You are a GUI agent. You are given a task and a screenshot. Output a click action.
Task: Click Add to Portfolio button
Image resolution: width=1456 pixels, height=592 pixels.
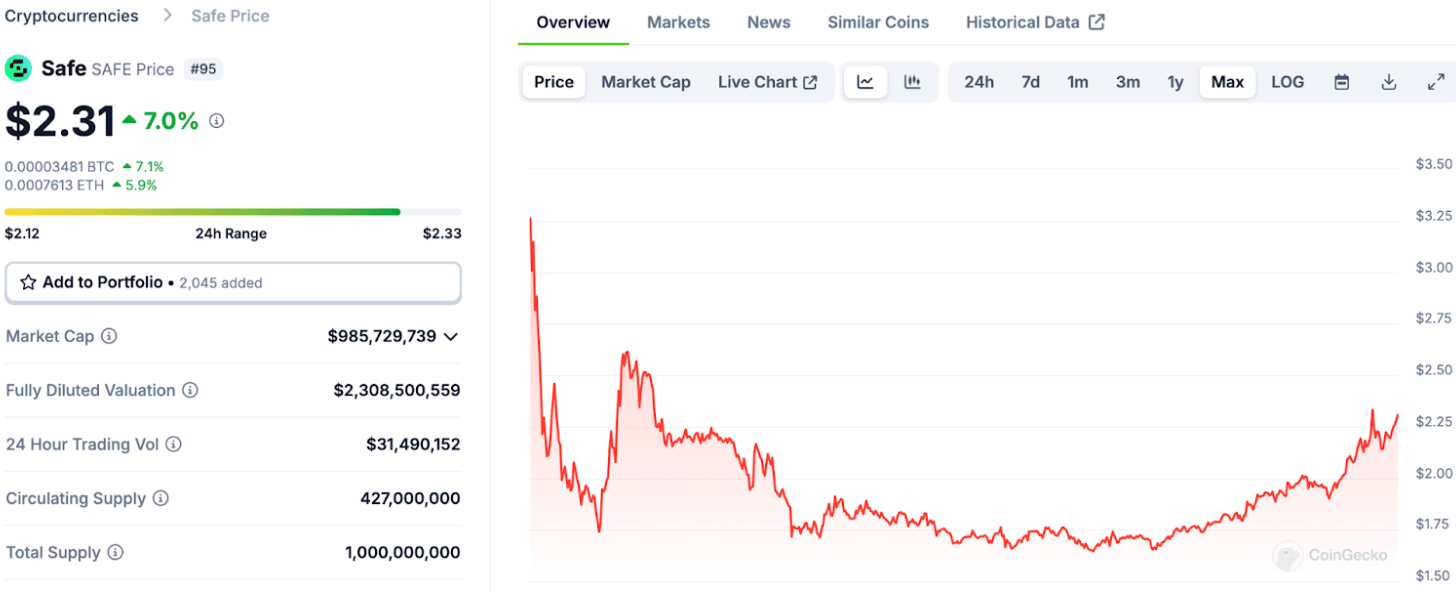click(232, 283)
